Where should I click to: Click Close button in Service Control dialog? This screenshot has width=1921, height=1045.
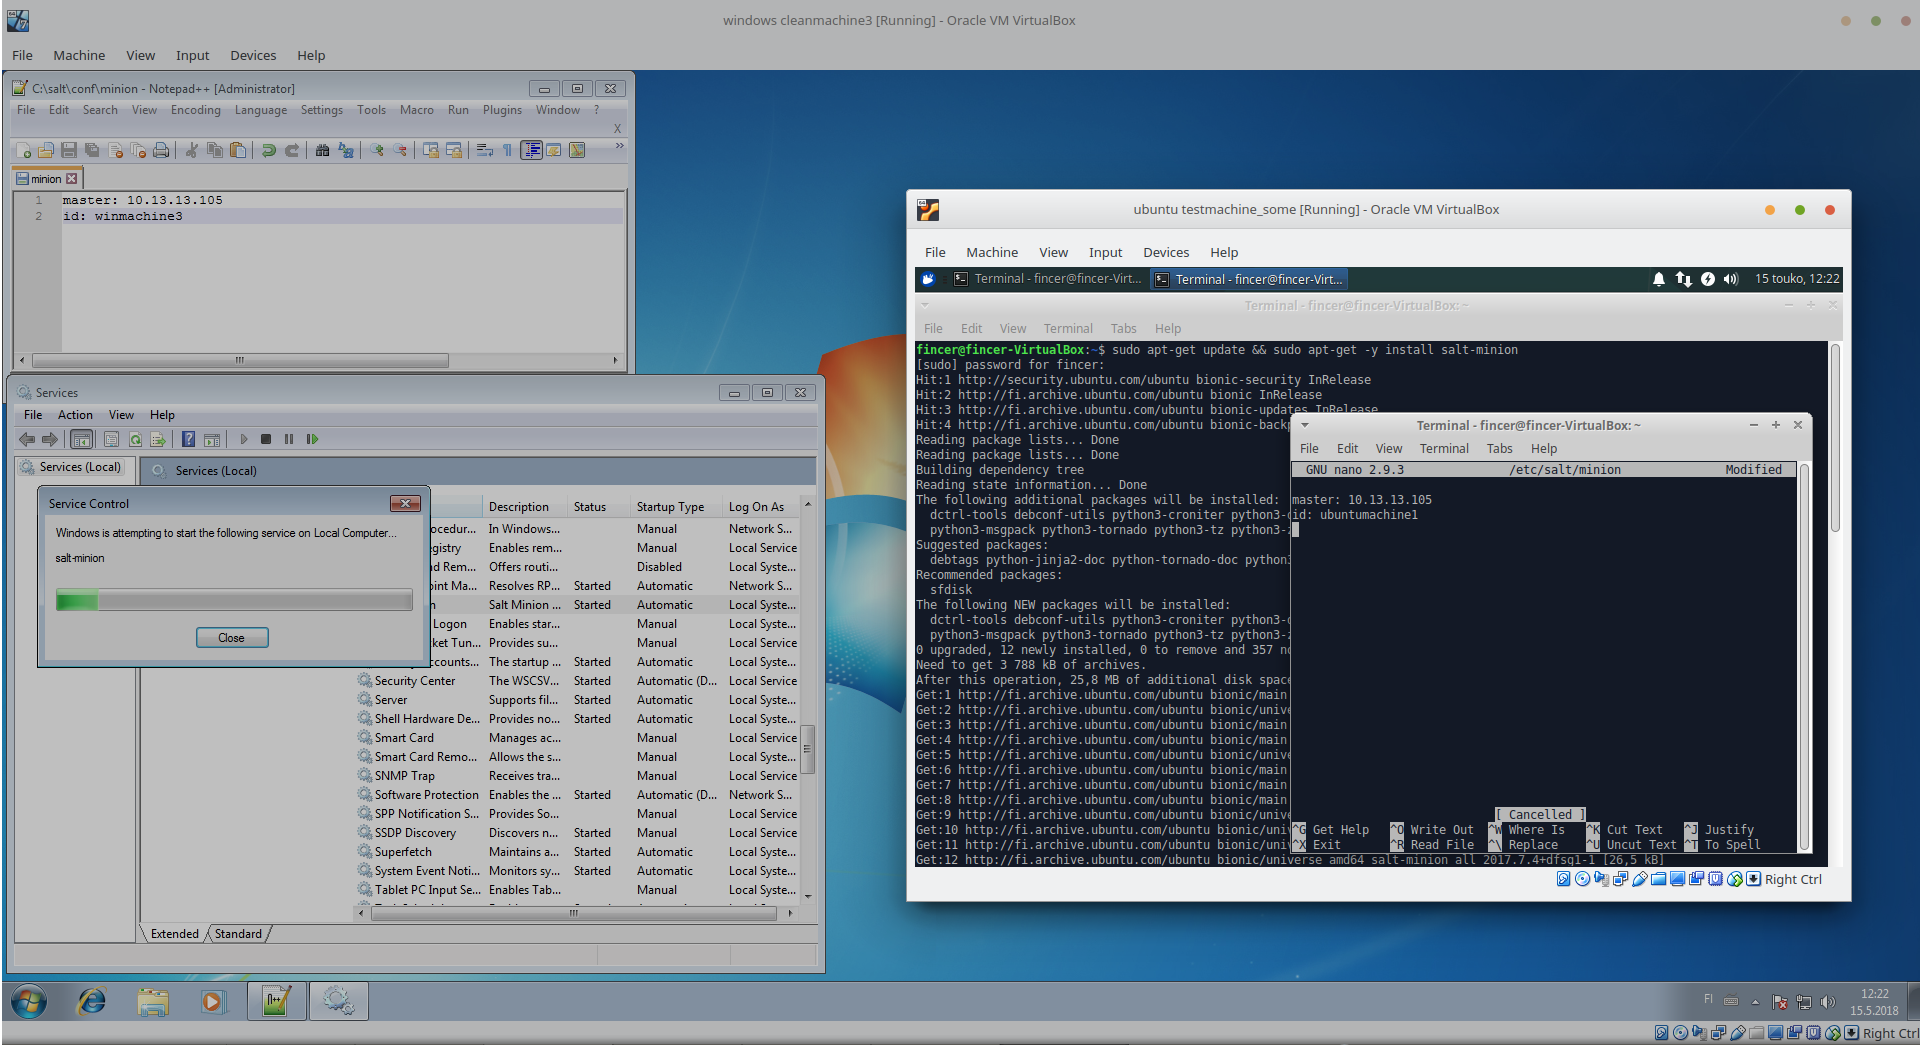pos(232,638)
